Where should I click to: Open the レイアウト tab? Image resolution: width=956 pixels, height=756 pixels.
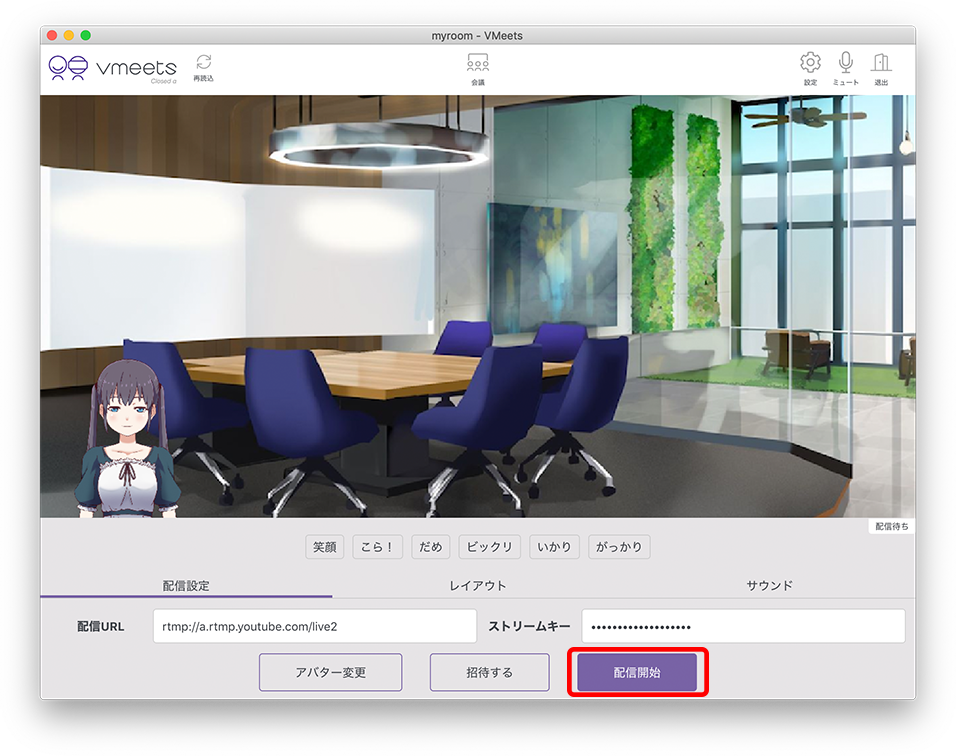coord(478,586)
